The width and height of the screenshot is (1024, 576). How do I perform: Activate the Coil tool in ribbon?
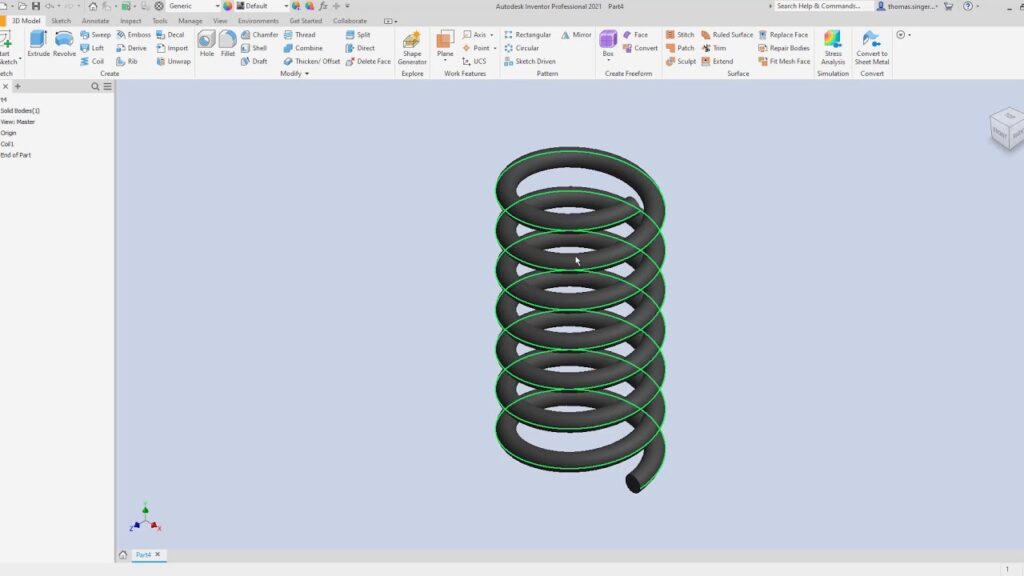92,61
